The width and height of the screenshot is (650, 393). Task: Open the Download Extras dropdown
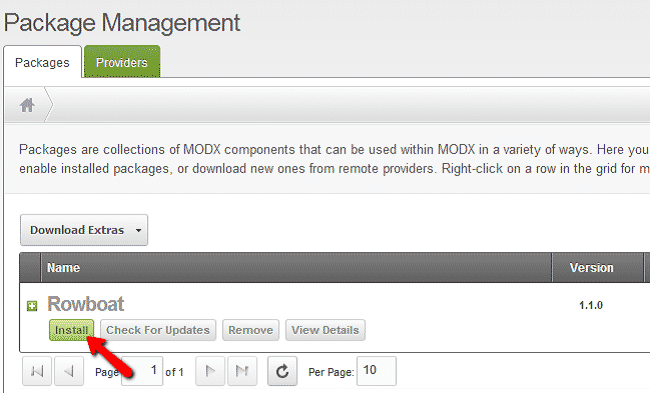pyautogui.click(x=84, y=230)
